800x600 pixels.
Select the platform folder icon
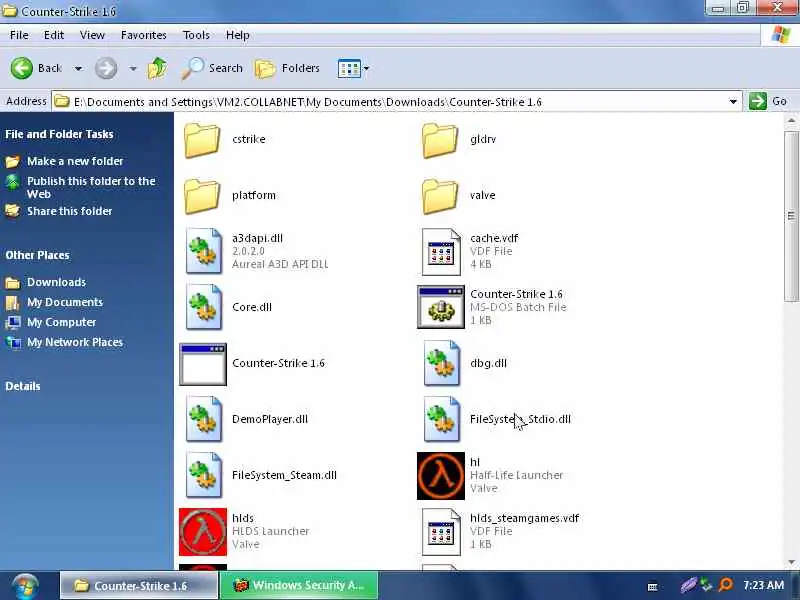[x=202, y=195]
